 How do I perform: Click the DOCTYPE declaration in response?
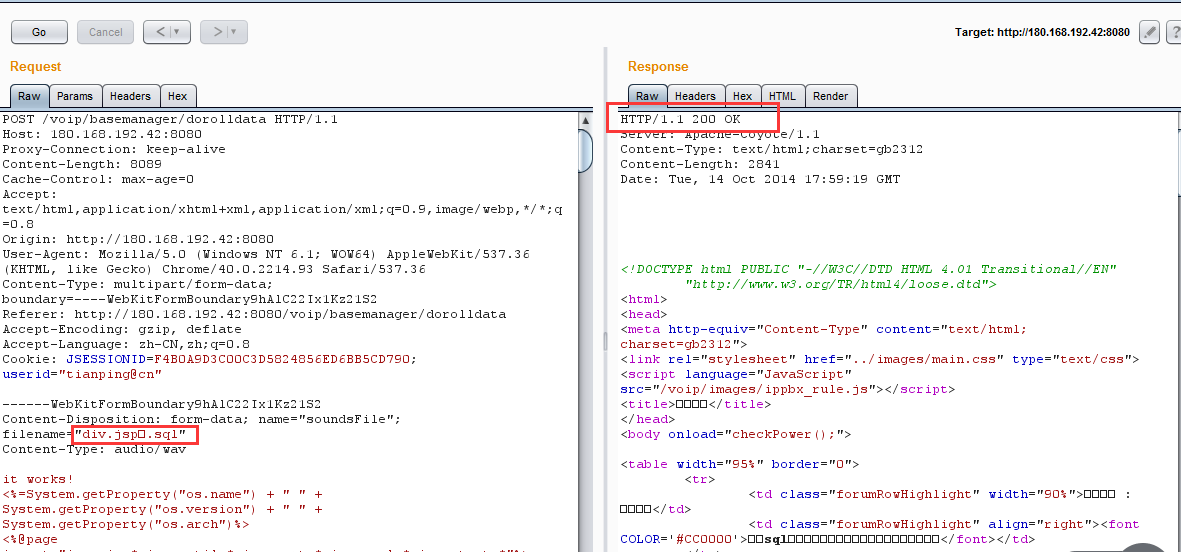point(868,276)
